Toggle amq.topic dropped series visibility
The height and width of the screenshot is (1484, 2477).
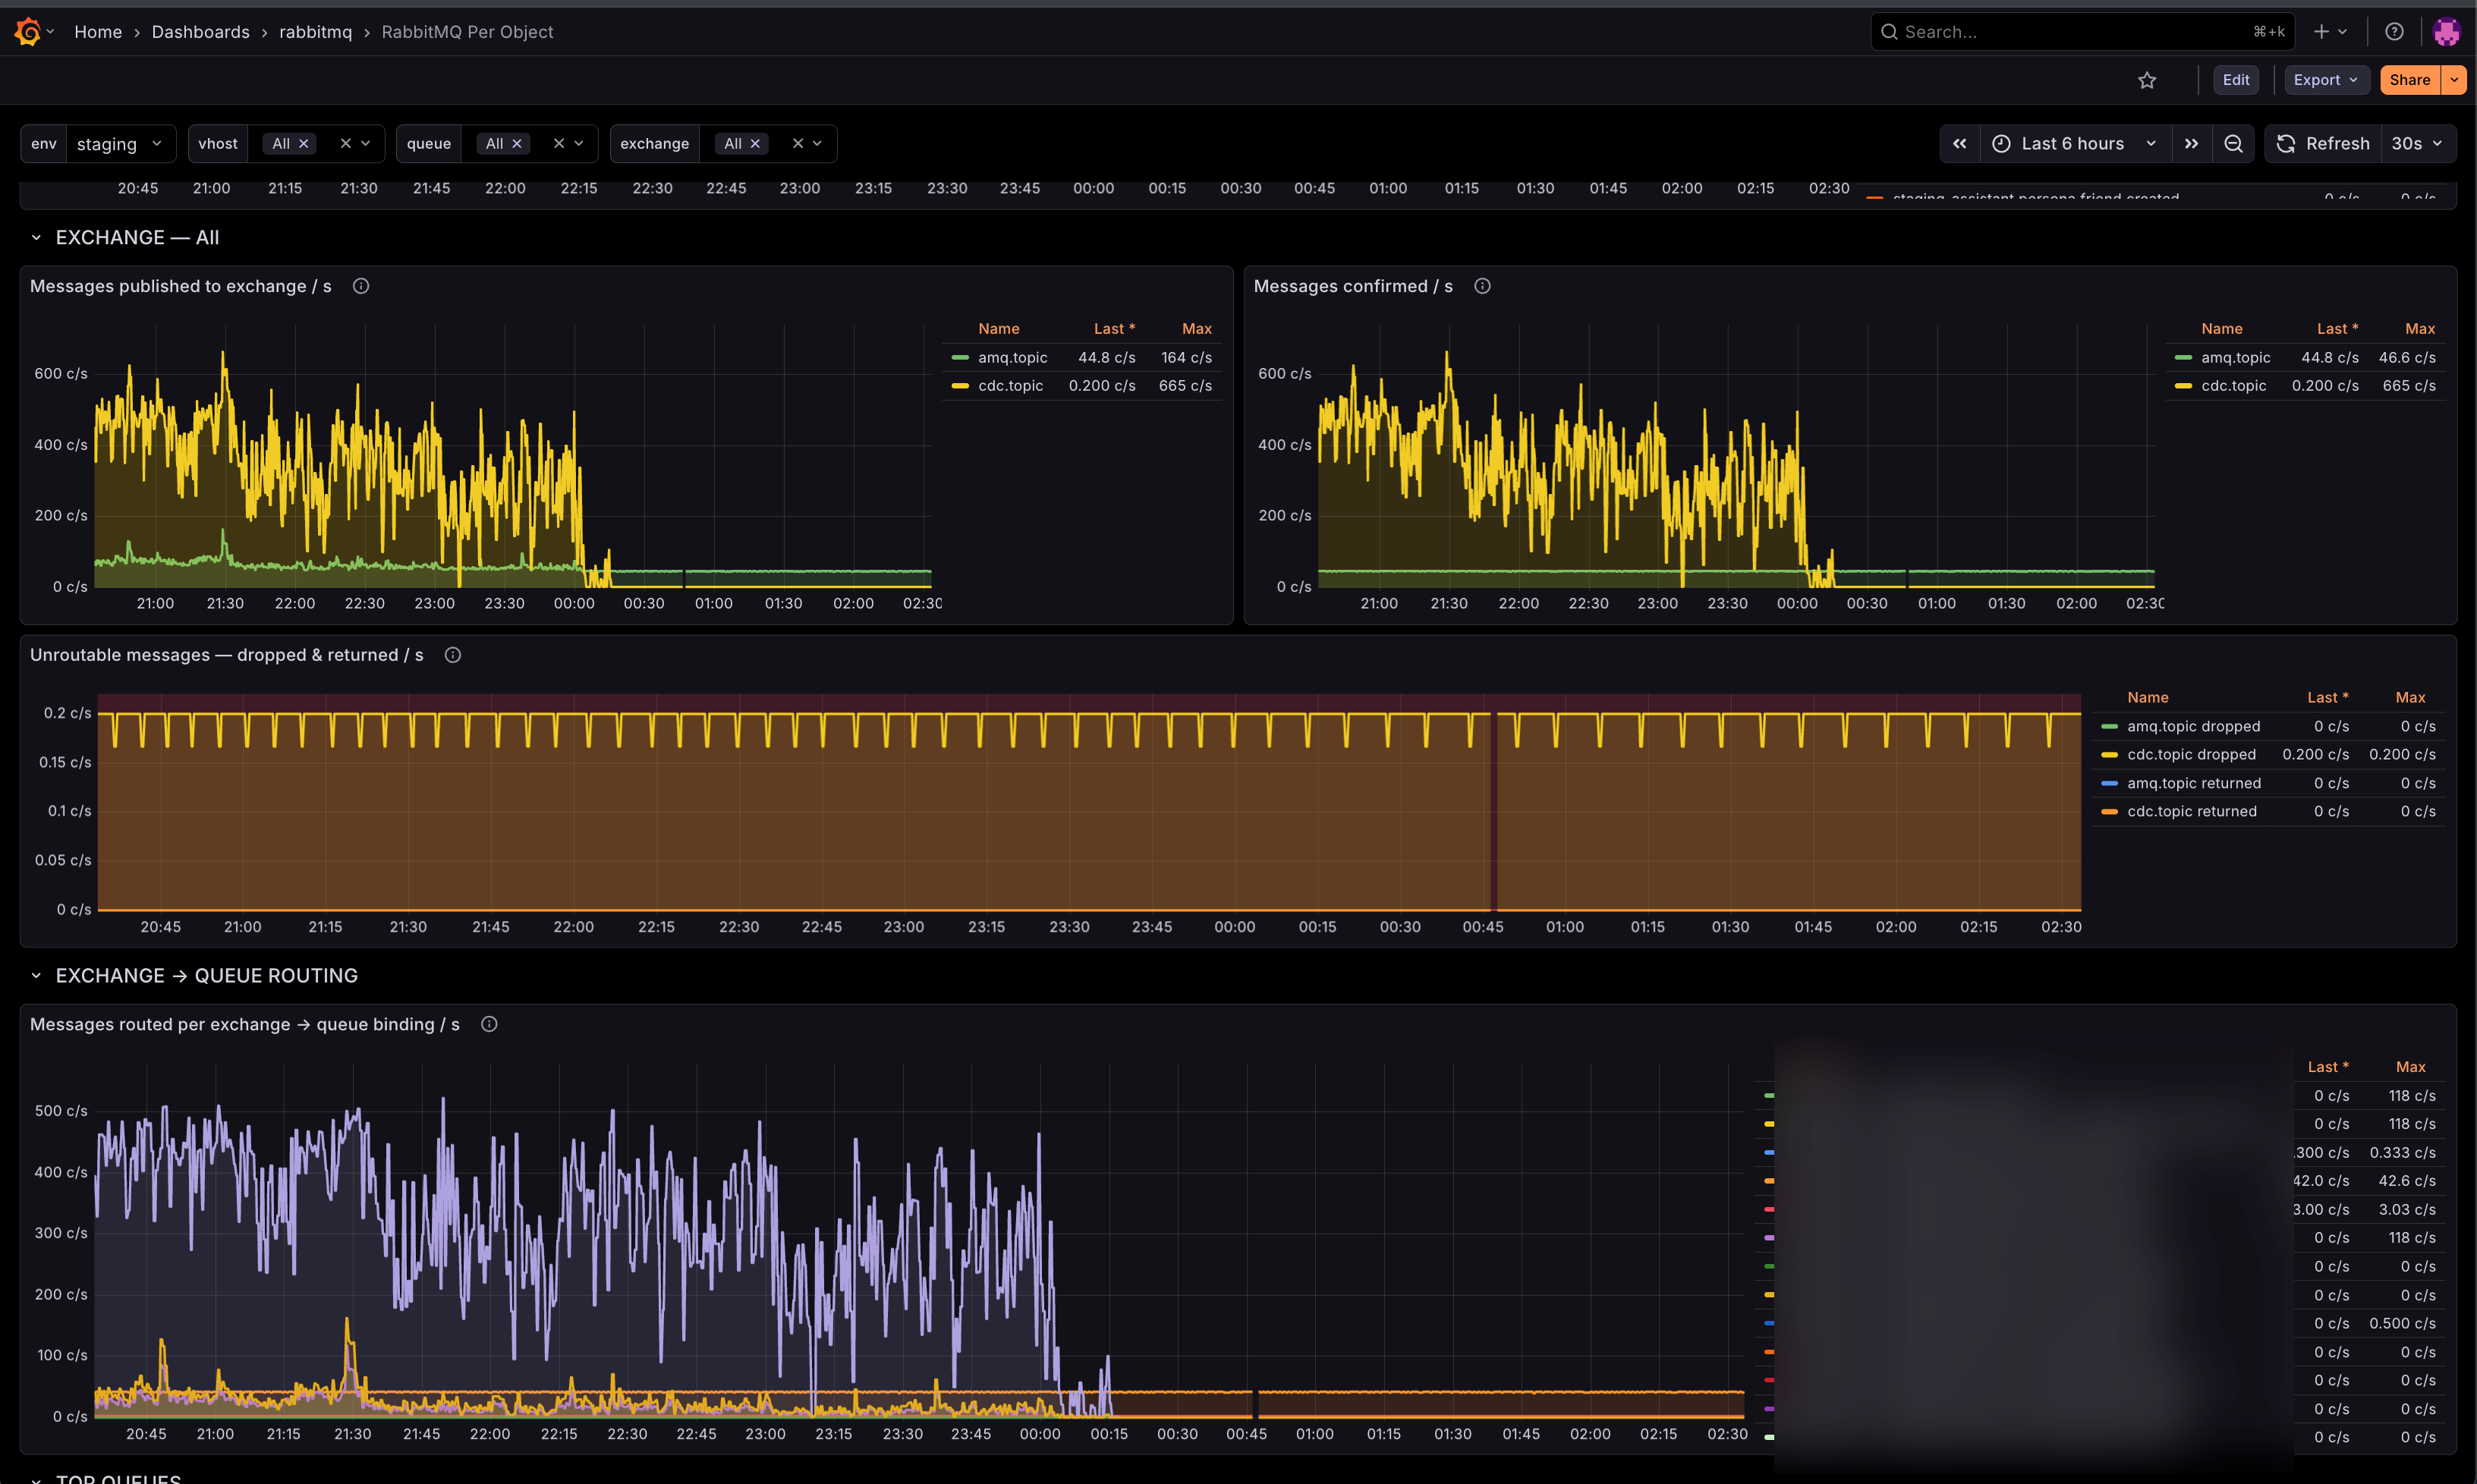pyautogui.click(x=2193, y=726)
